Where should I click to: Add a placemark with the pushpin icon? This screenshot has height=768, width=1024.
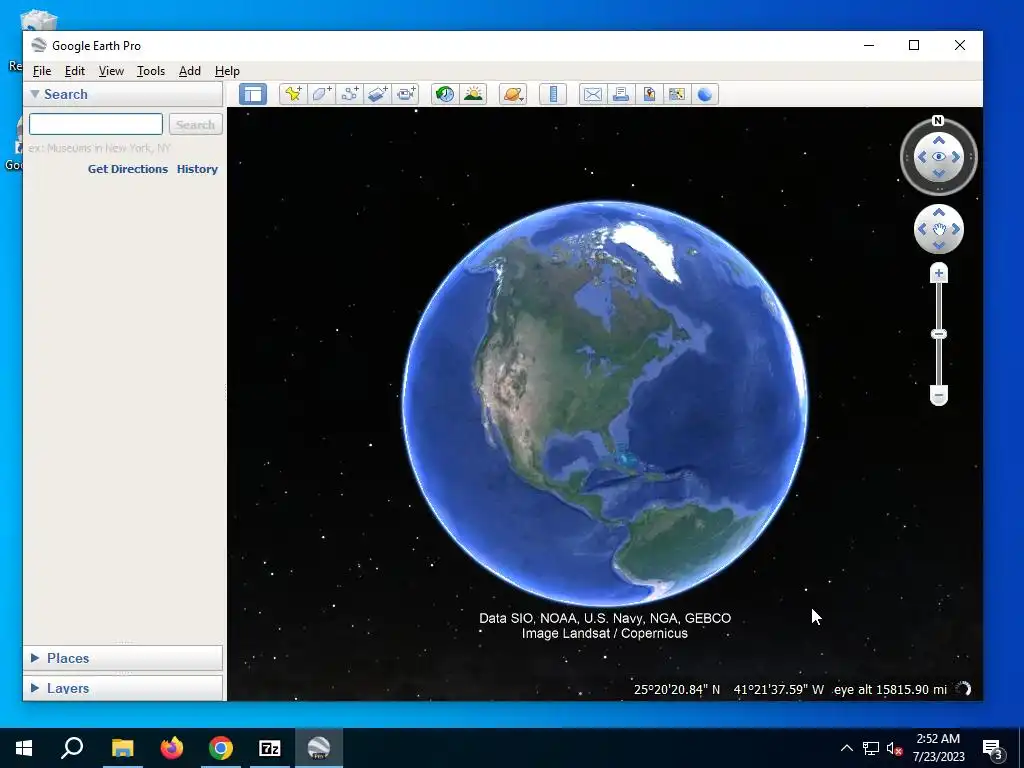click(x=293, y=94)
